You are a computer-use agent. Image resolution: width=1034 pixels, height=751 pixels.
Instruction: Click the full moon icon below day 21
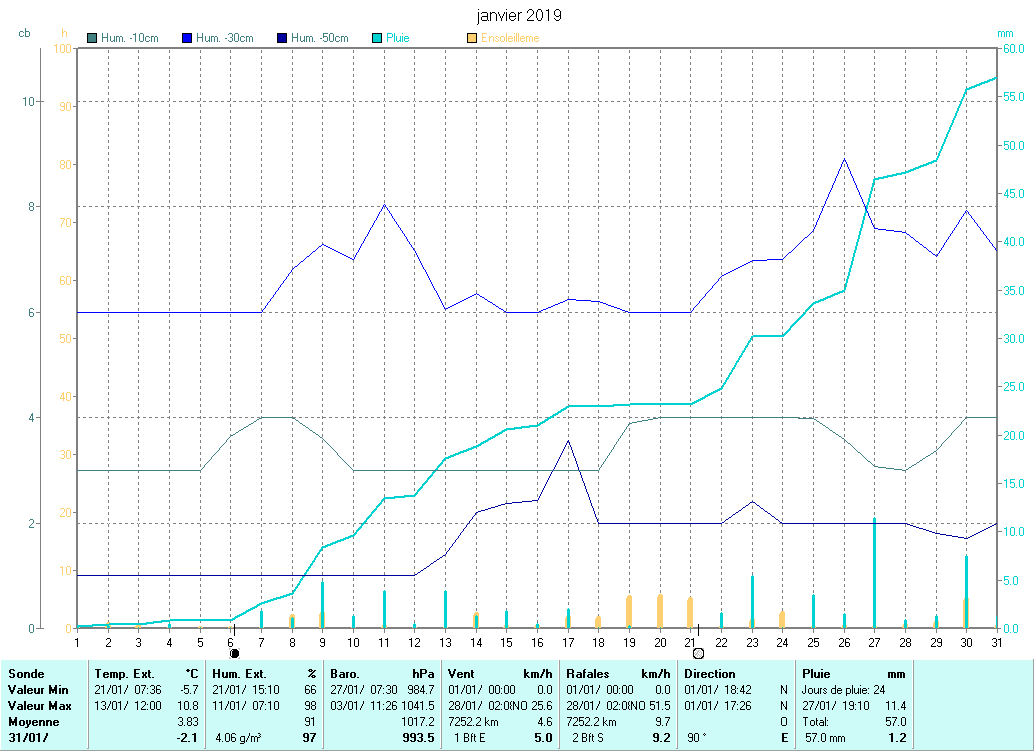[x=698, y=653]
